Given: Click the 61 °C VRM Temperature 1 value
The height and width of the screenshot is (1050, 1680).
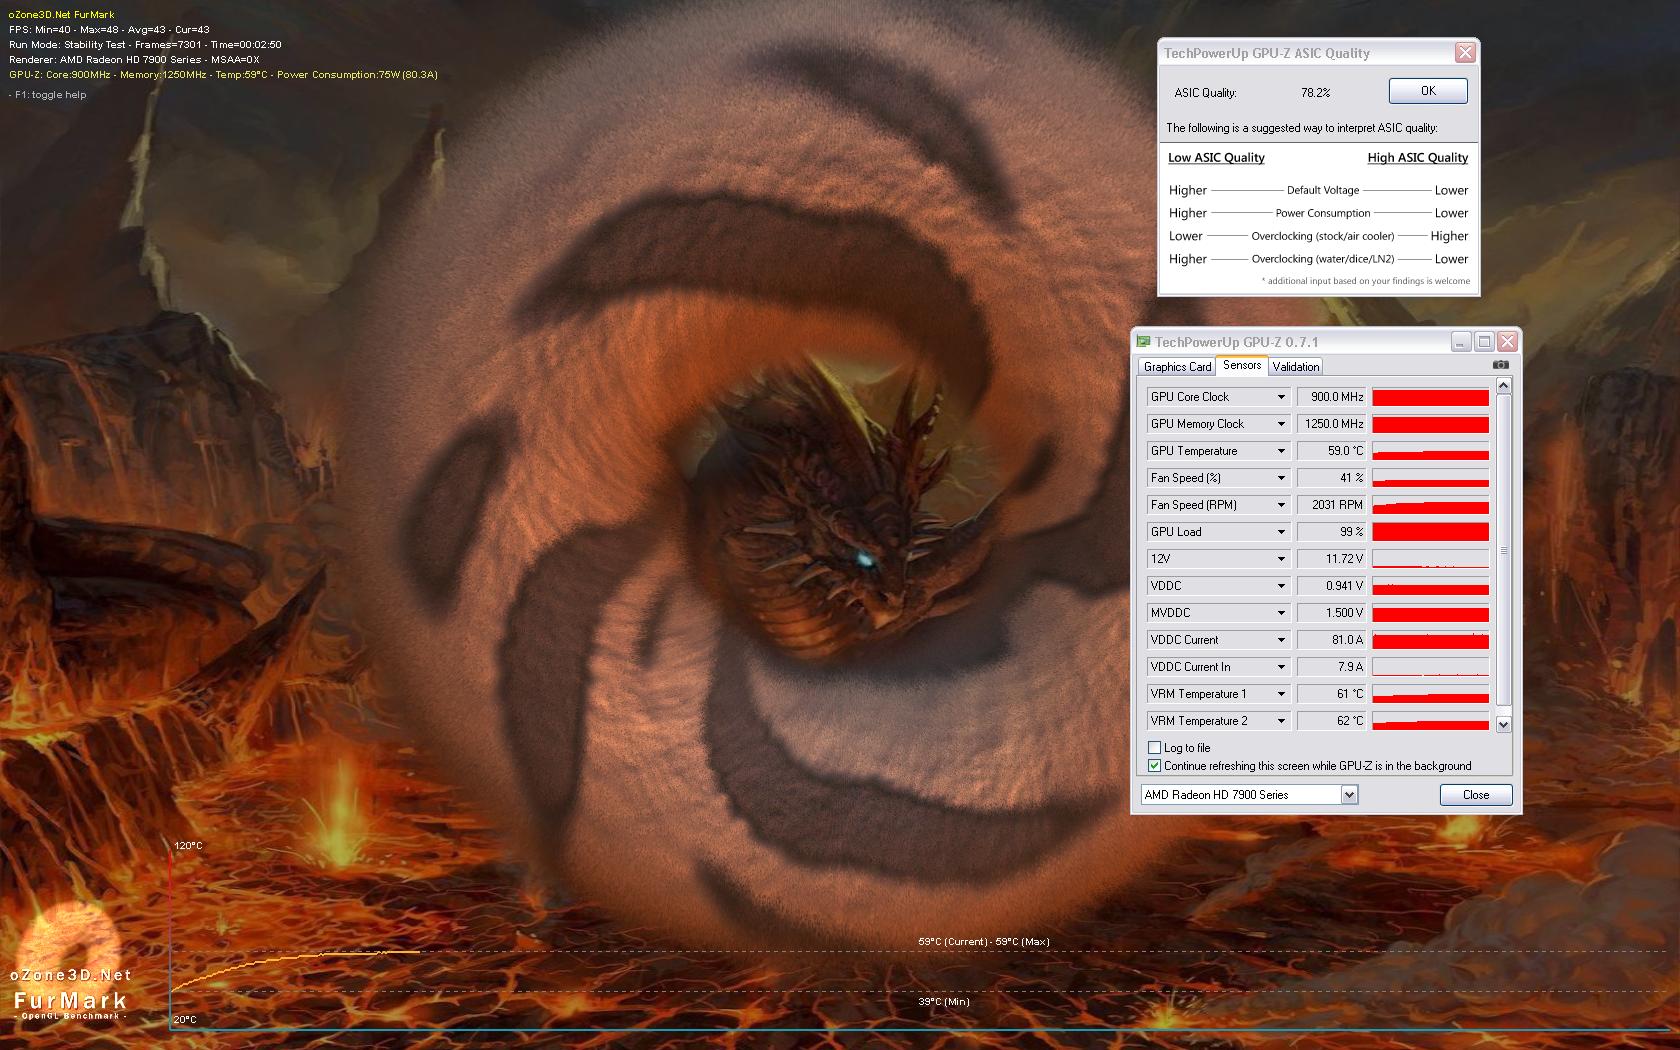Looking at the screenshot, I should click(1331, 694).
